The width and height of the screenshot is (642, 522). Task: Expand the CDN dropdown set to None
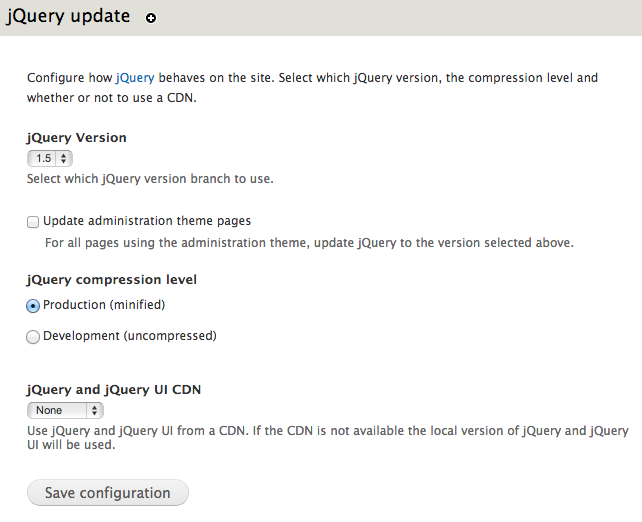(x=64, y=410)
